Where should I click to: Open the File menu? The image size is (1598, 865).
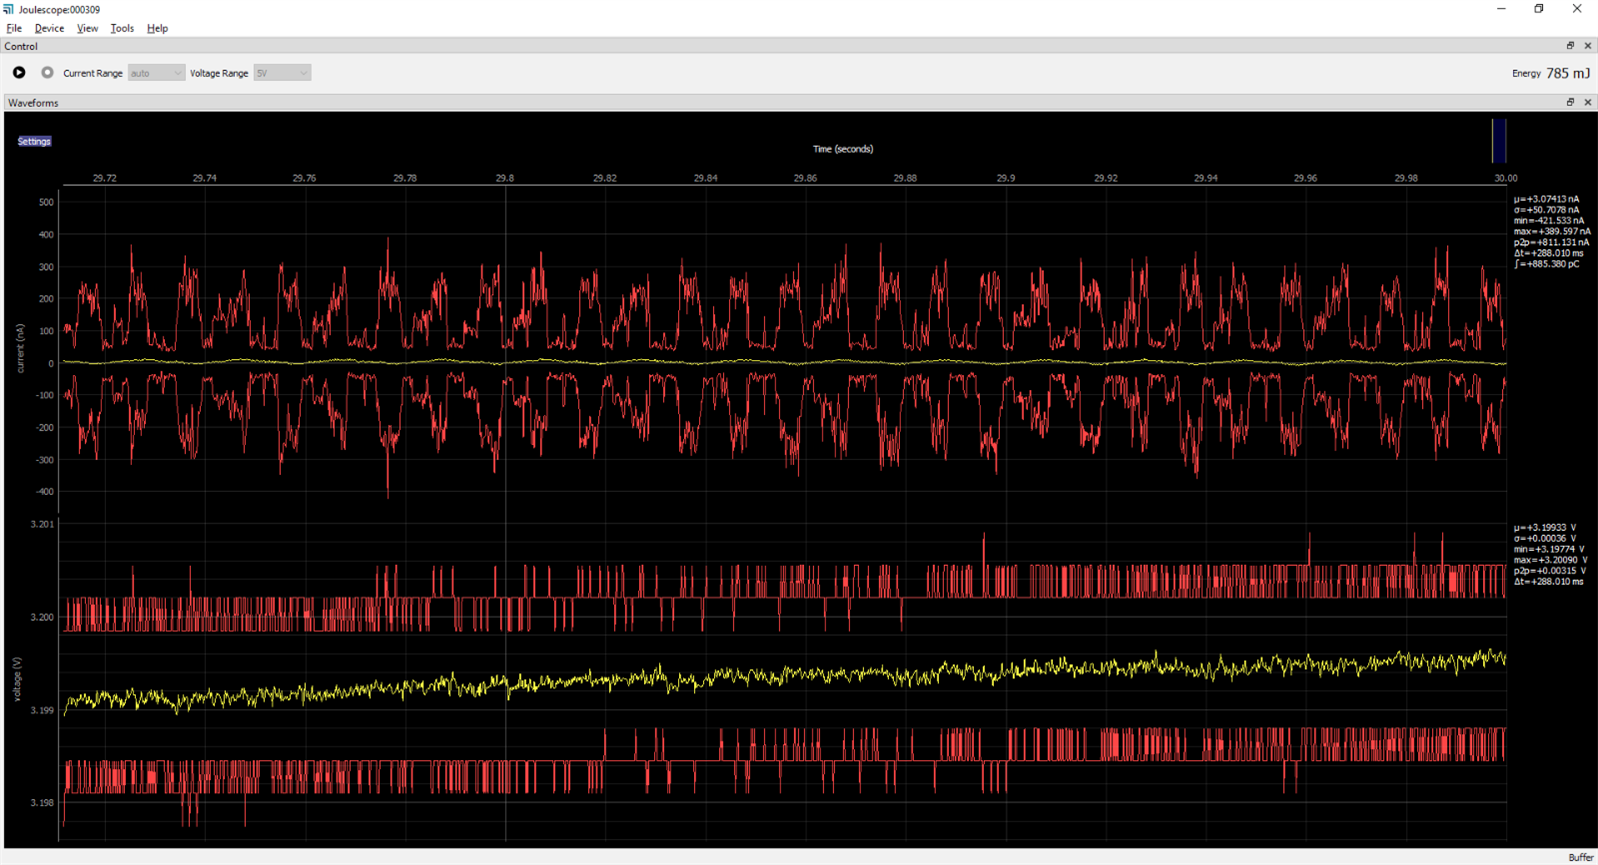[14, 28]
